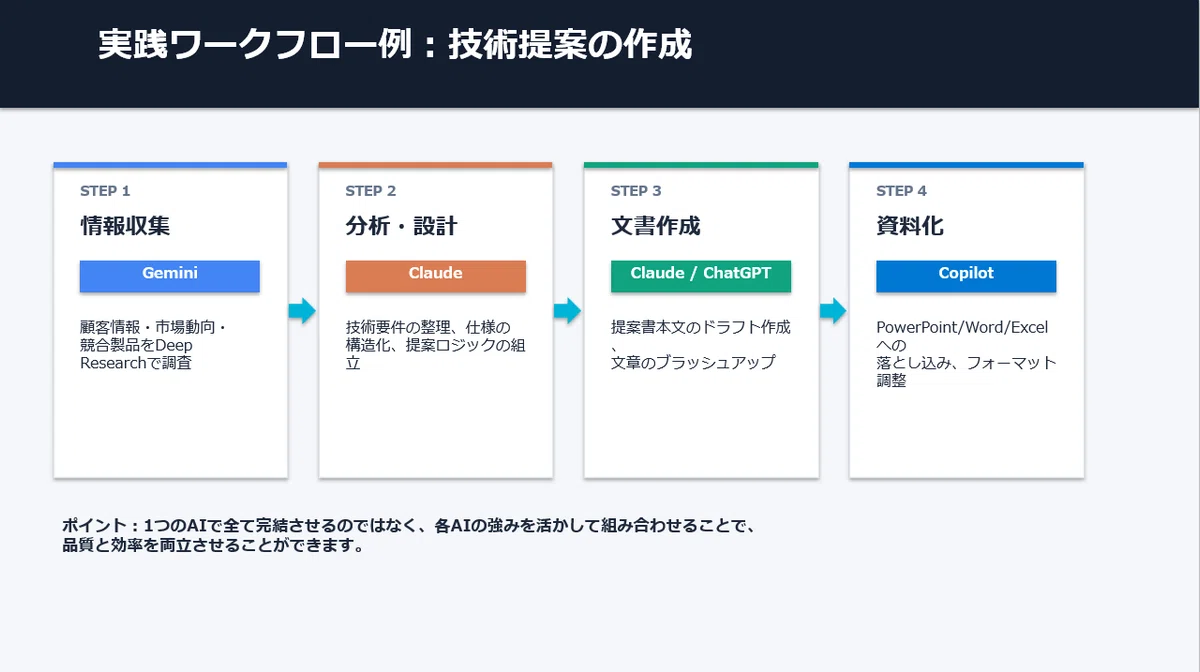This screenshot has width=1200, height=672.
Task: Select the STEP 1 label text
Action: coord(105,191)
